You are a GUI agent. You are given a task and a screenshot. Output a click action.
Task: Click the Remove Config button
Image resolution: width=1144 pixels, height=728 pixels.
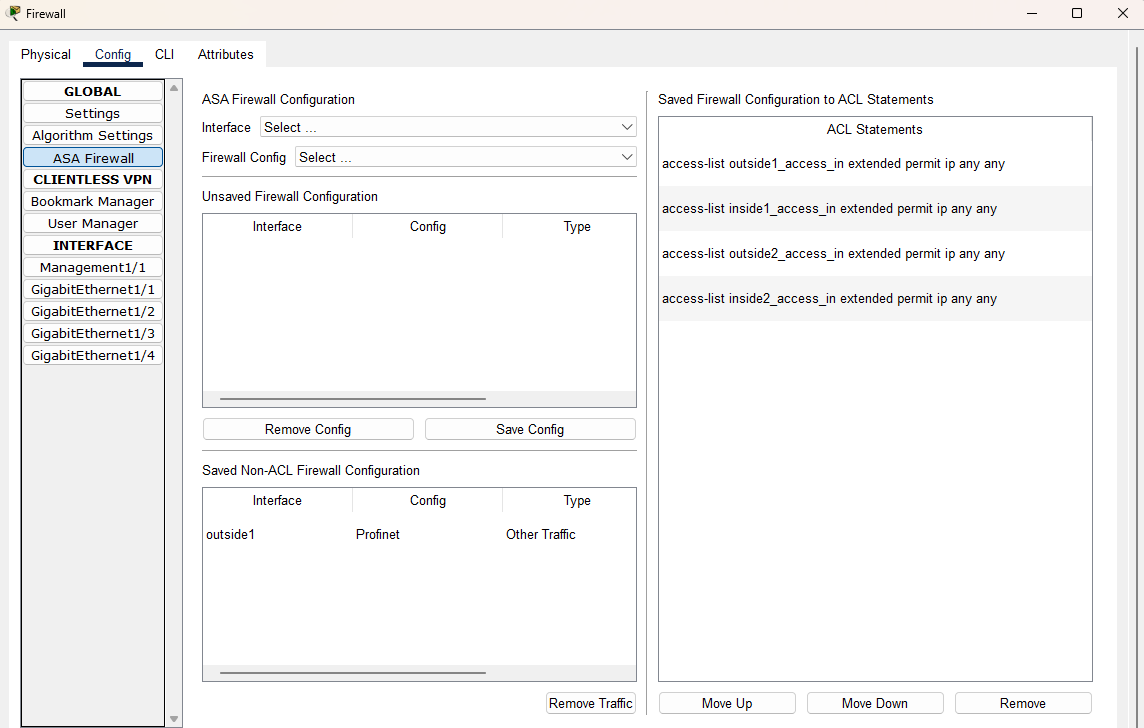(x=307, y=428)
